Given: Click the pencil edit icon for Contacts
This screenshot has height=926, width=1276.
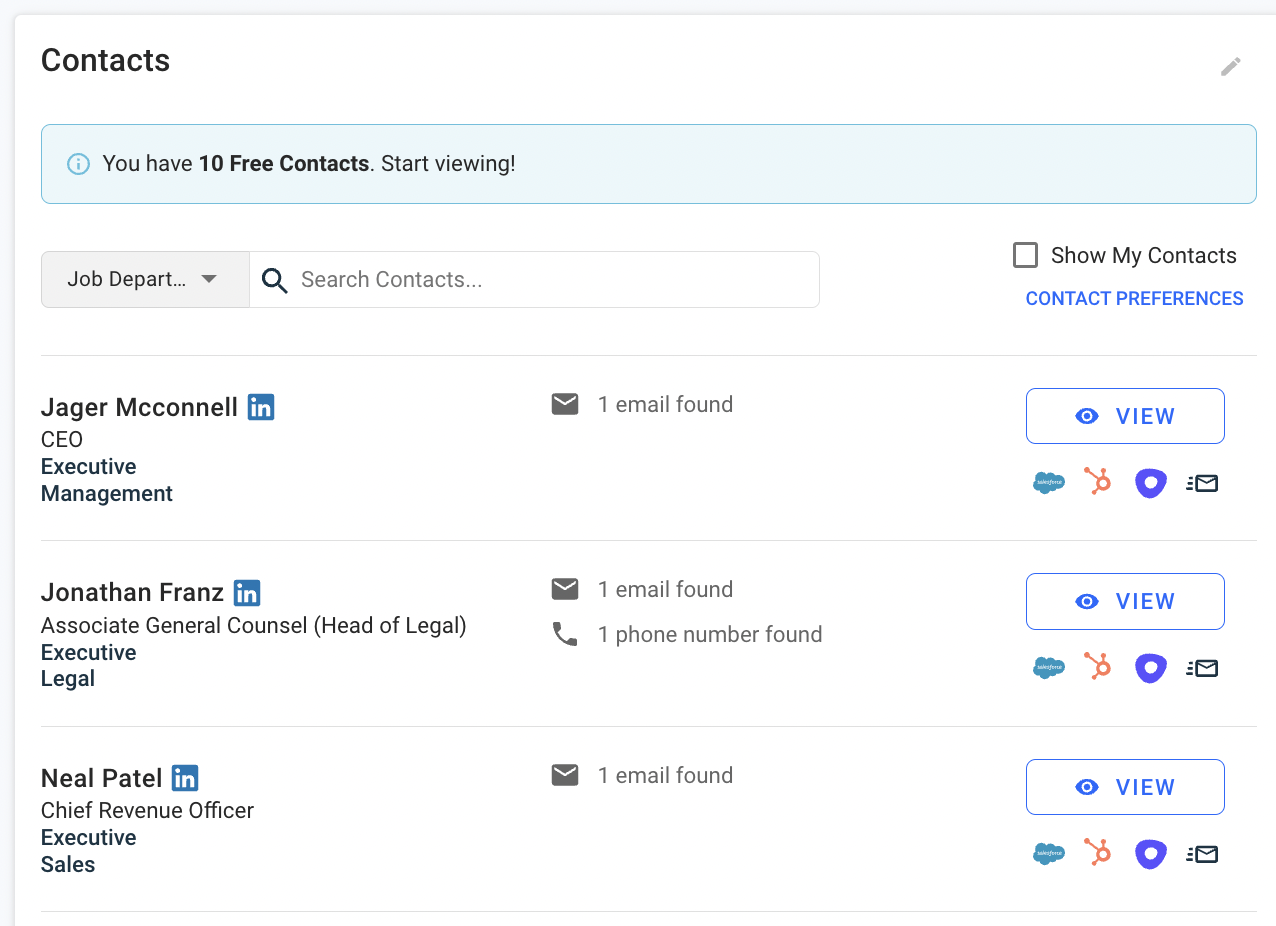Looking at the screenshot, I should tap(1230, 67).
